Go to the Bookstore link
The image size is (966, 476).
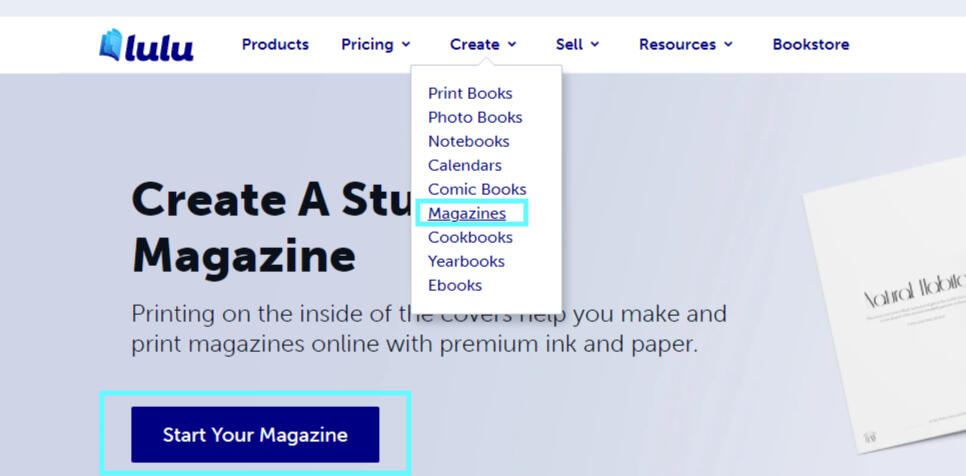point(811,44)
